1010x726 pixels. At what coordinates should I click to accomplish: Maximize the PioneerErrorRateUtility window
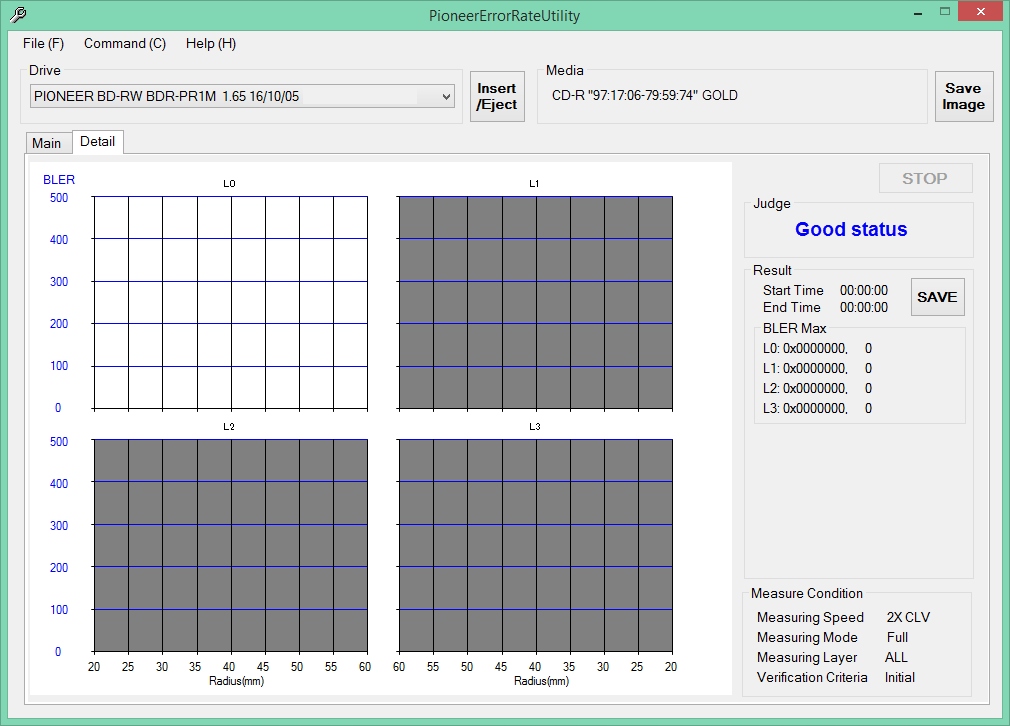(944, 12)
